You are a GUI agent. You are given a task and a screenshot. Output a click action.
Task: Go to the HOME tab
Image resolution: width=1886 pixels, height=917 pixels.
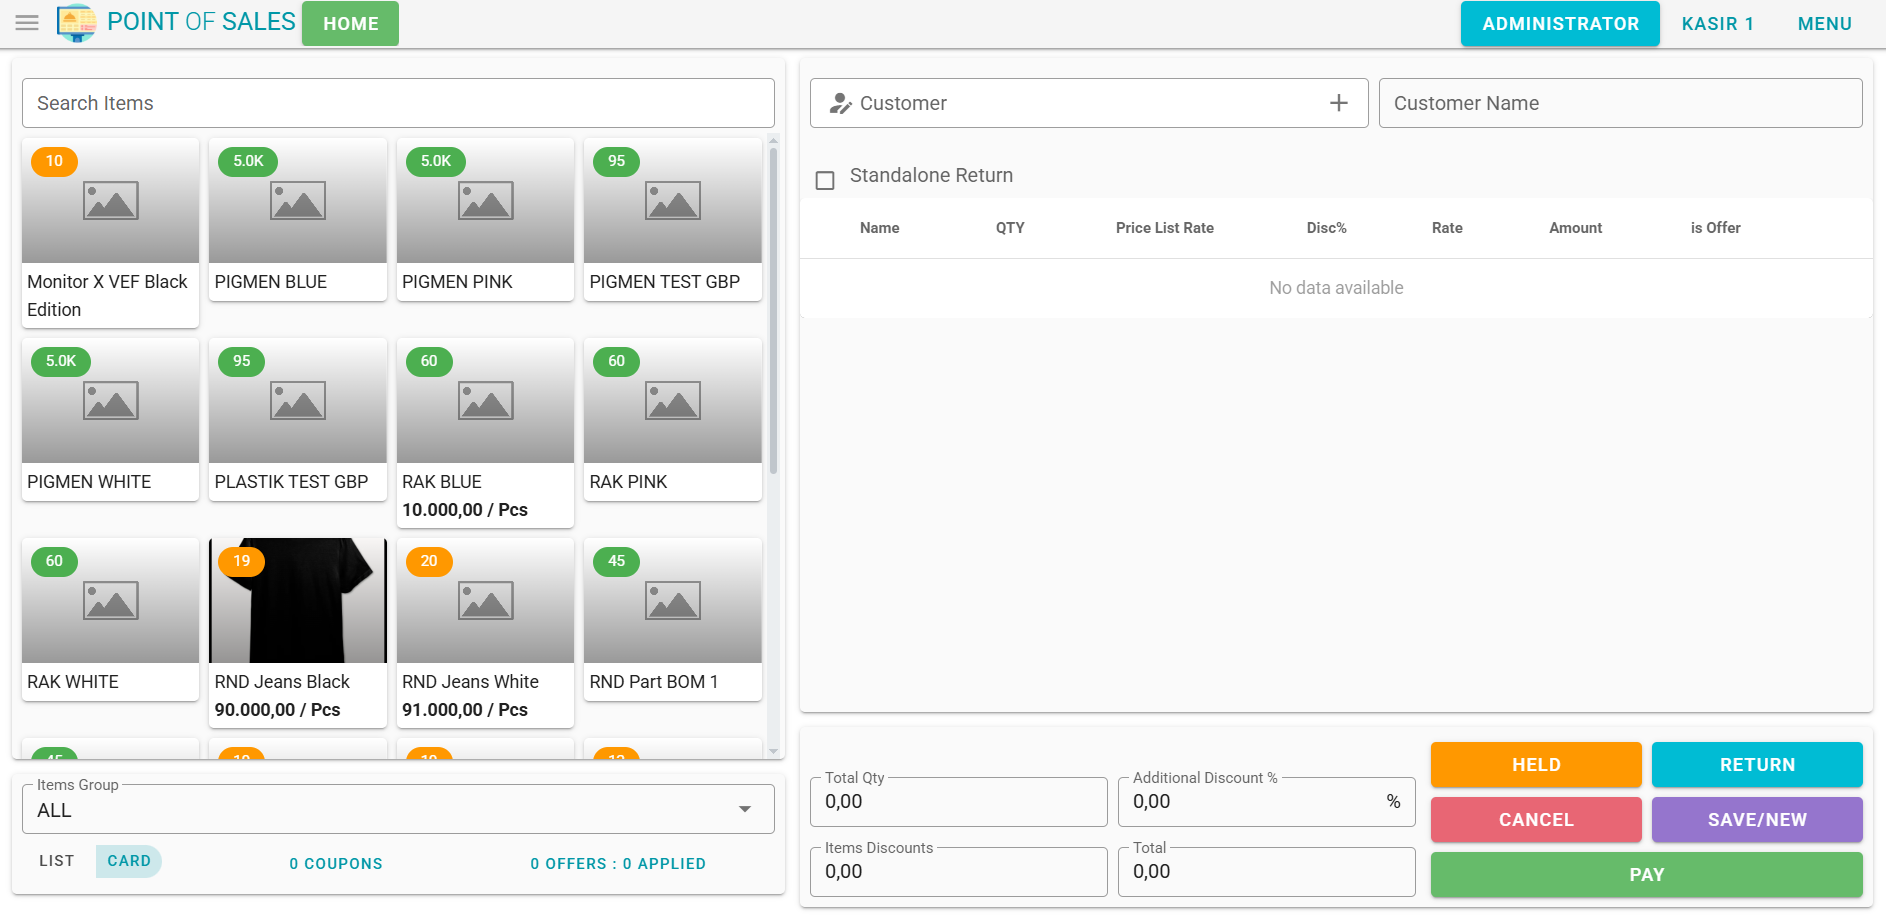350,24
